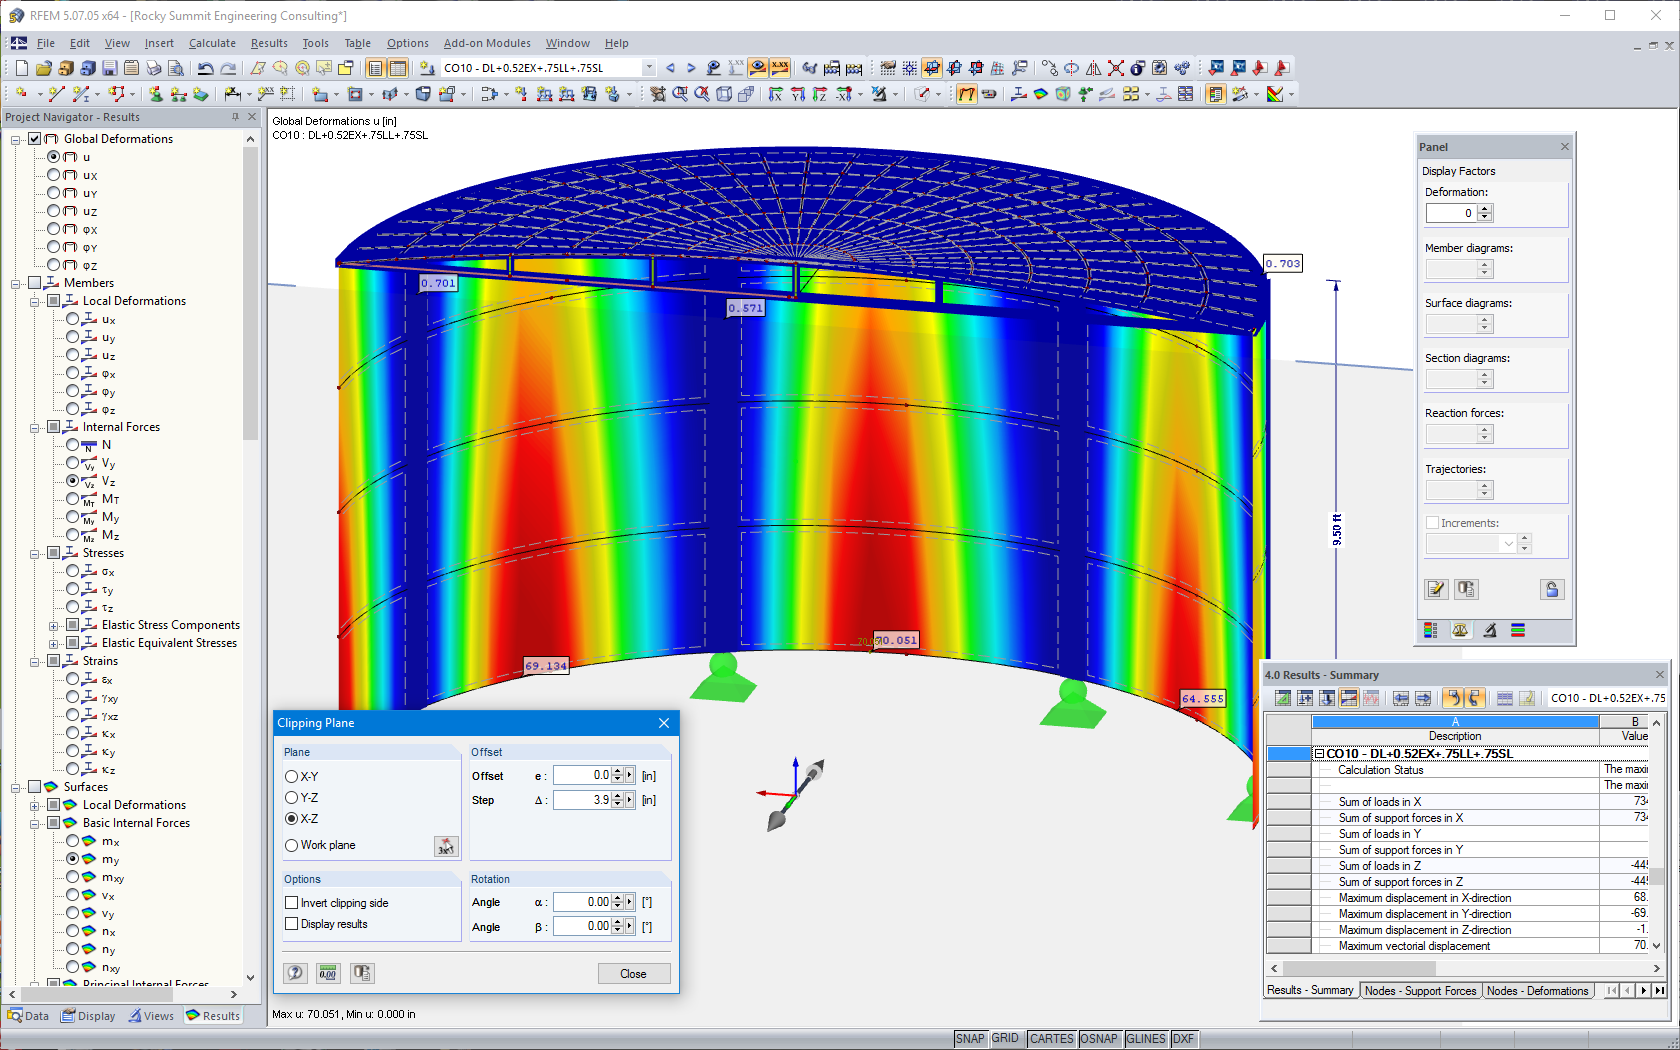Open the Add-on Modules menu

coord(487,43)
